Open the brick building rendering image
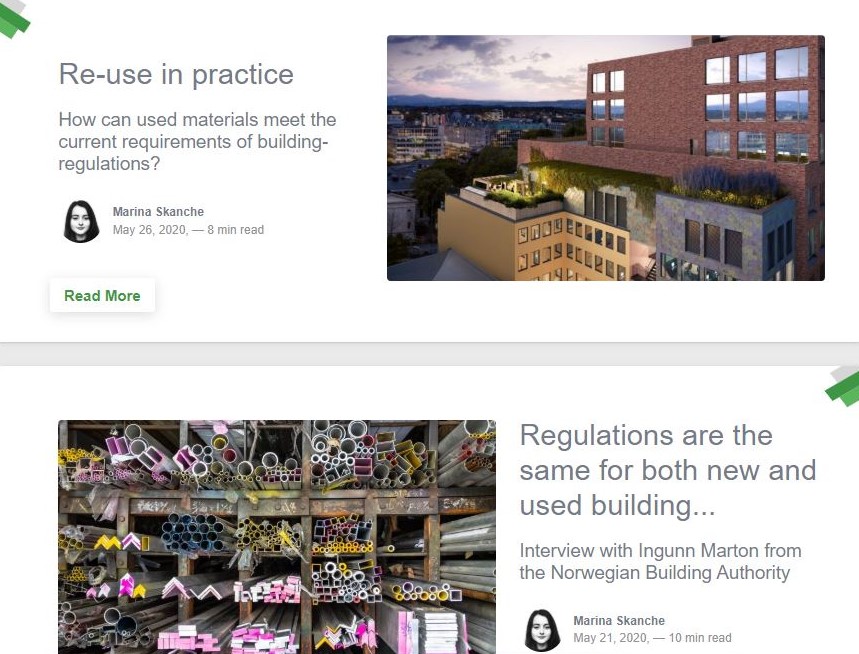This screenshot has height=654, width=859. coord(605,158)
